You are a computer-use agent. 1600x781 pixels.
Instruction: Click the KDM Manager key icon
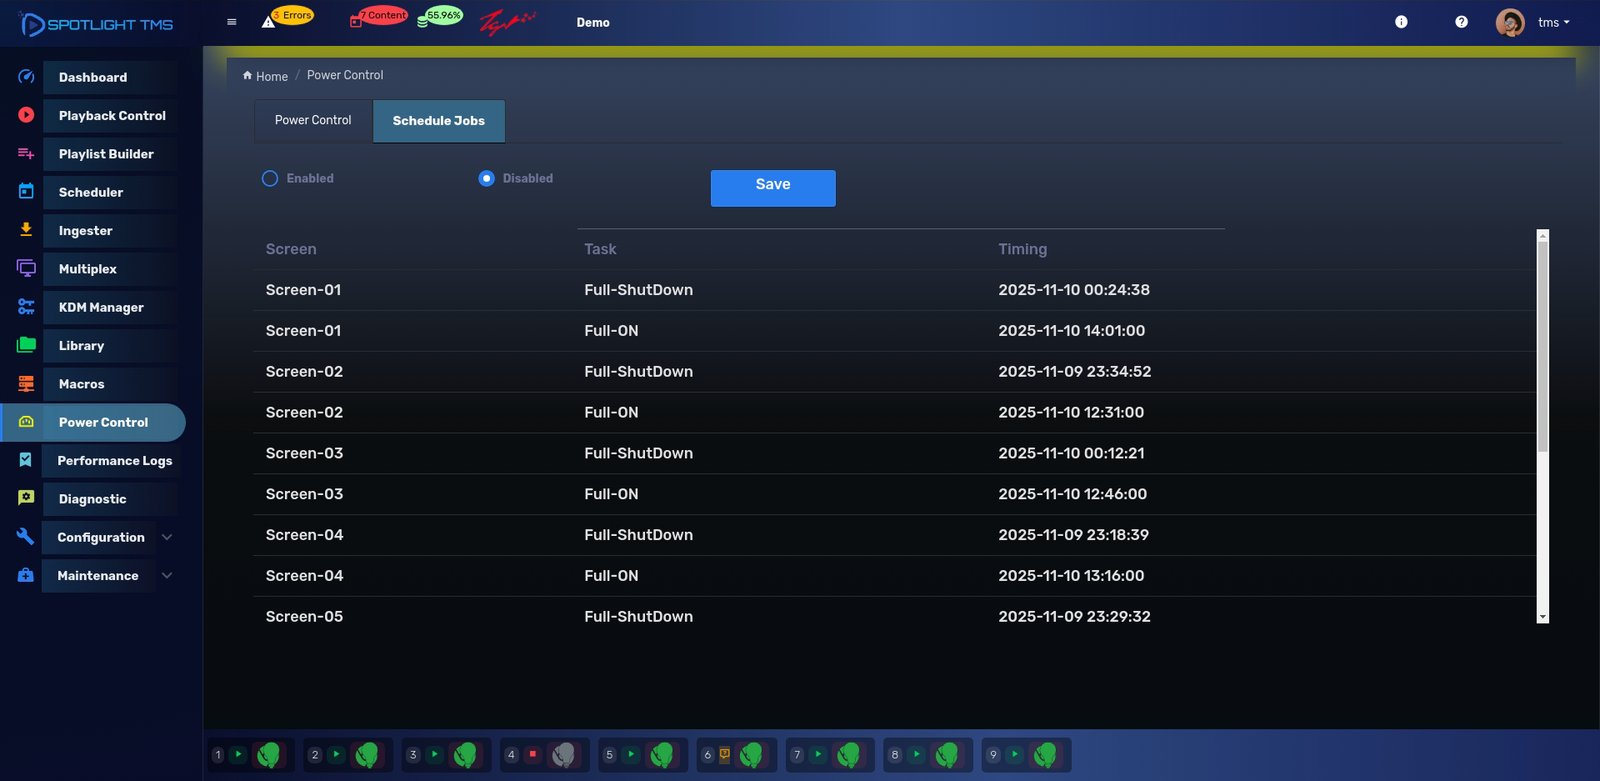click(26, 307)
